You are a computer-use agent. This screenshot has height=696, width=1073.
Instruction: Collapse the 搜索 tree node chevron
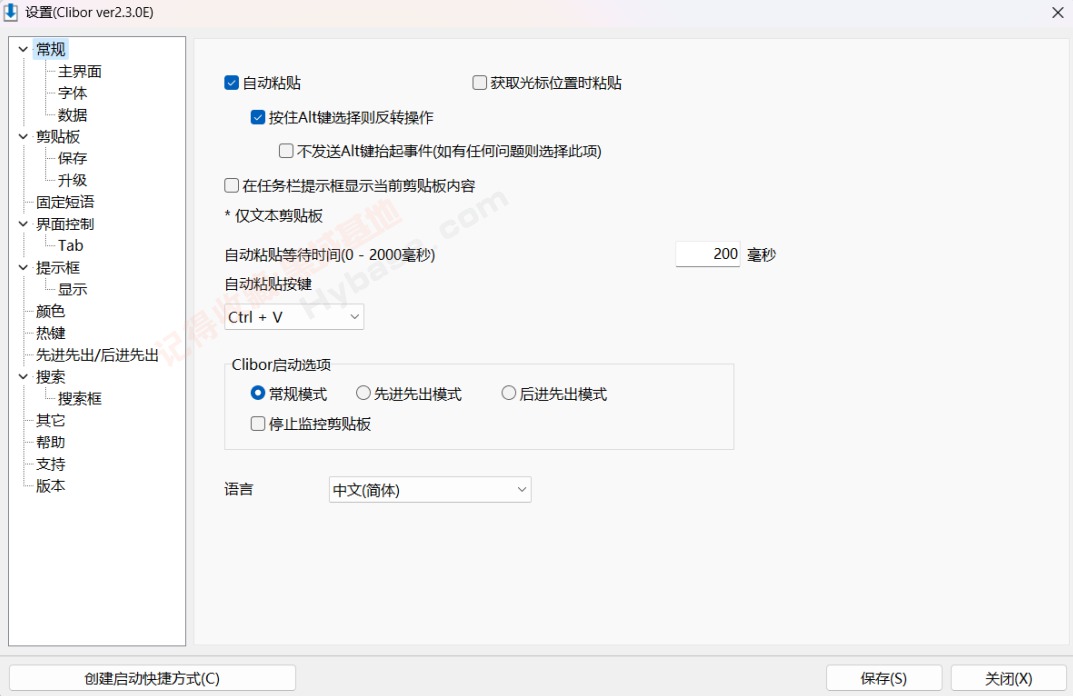[x=23, y=377]
